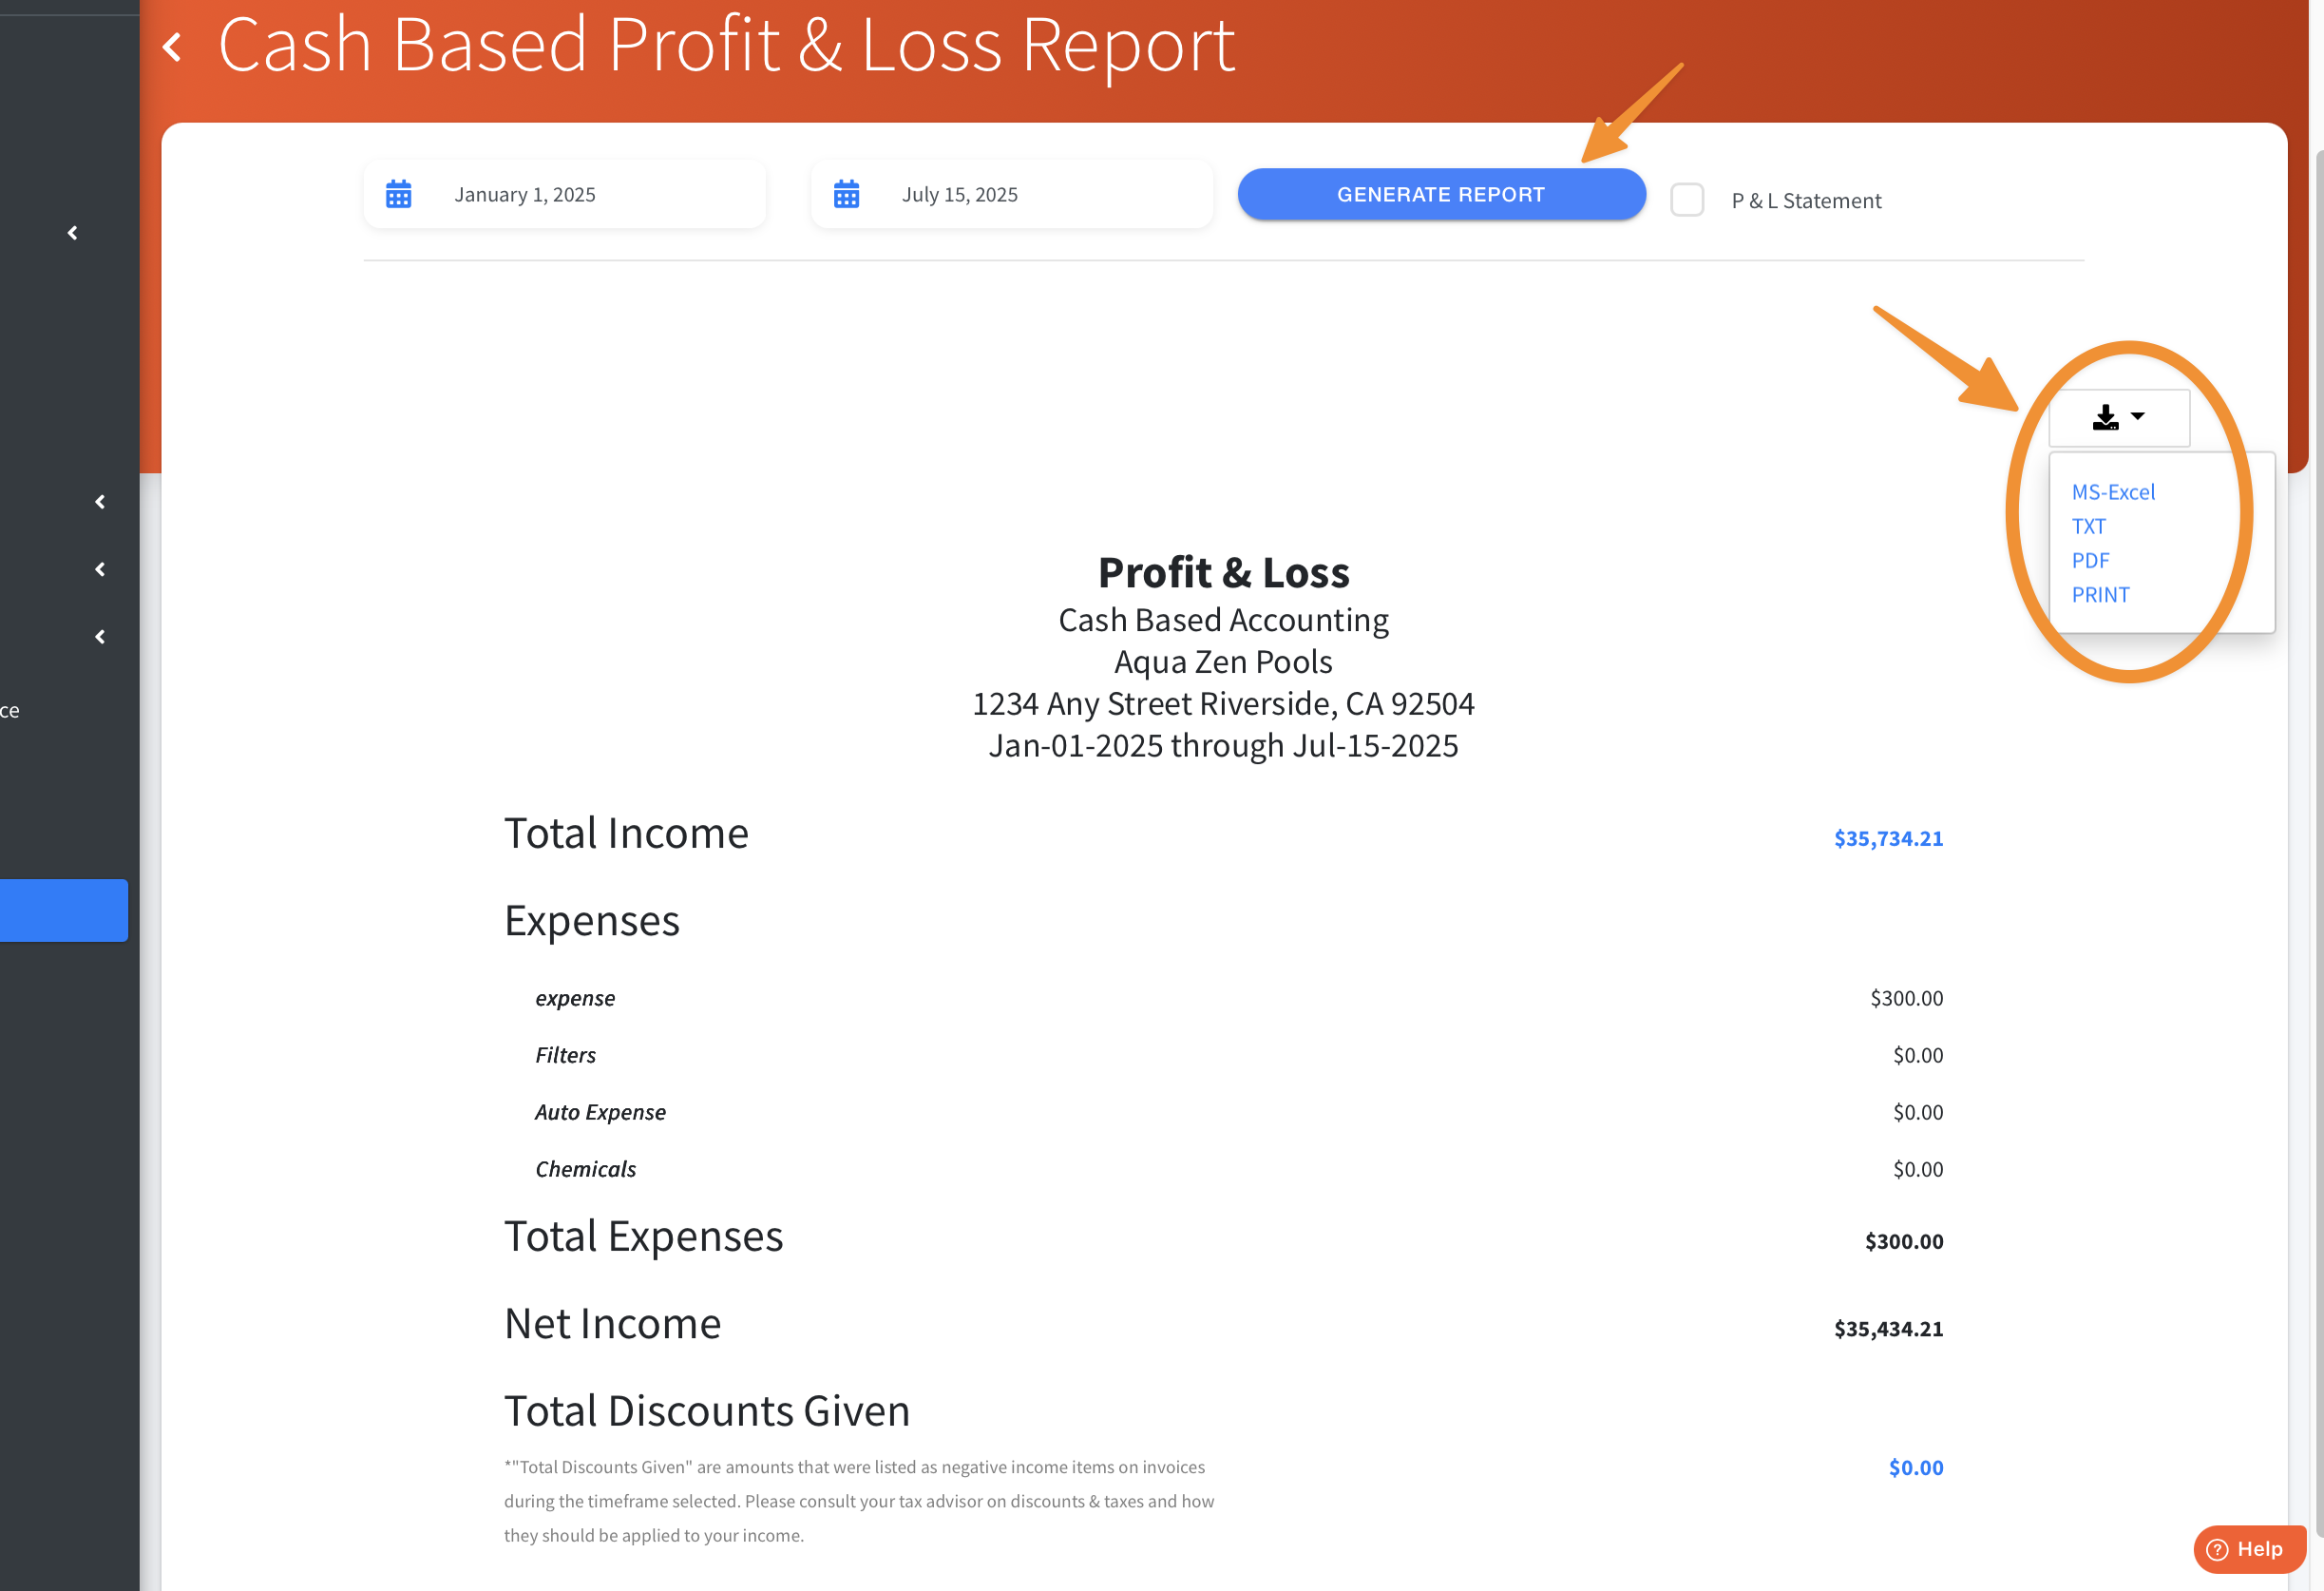Click the Help question mark button

tap(2249, 1549)
